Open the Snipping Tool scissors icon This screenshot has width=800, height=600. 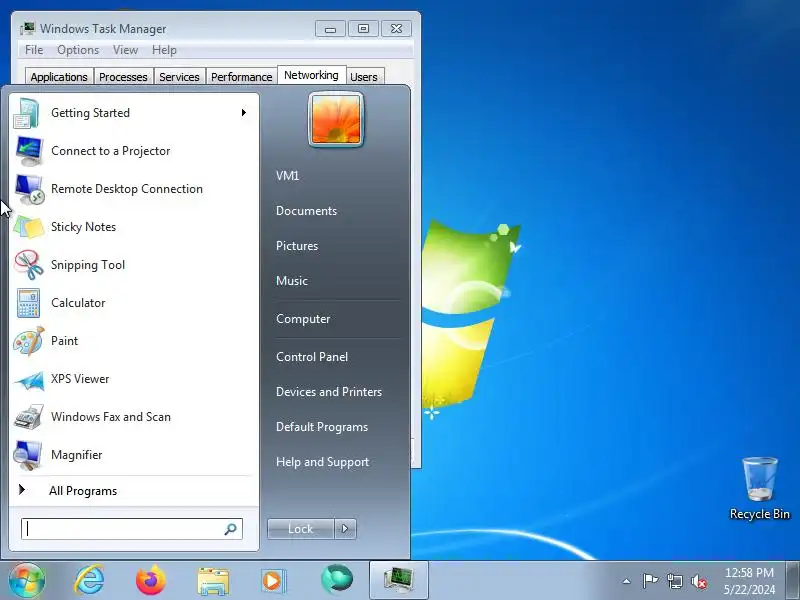[x=29, y=265]
